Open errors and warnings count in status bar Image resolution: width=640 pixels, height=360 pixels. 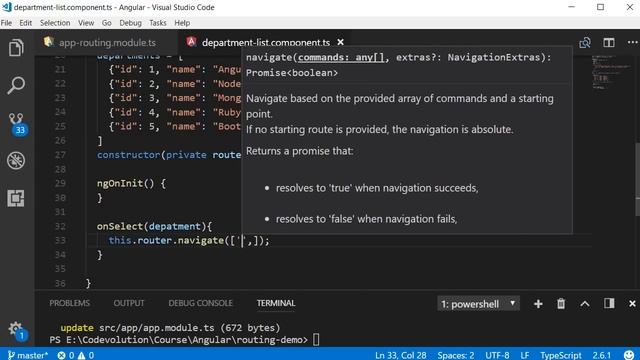[x=76, y=355]
